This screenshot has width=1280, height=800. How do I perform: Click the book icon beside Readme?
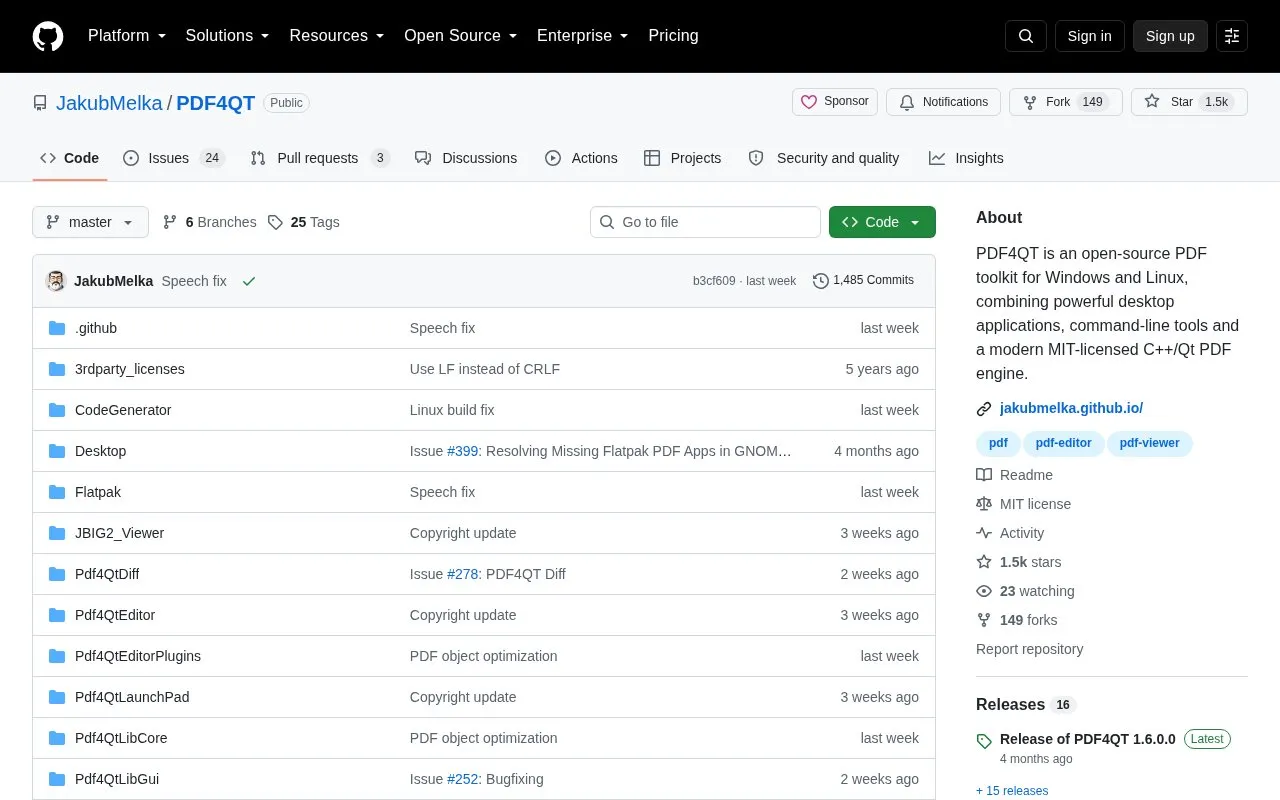coord(984,475)
